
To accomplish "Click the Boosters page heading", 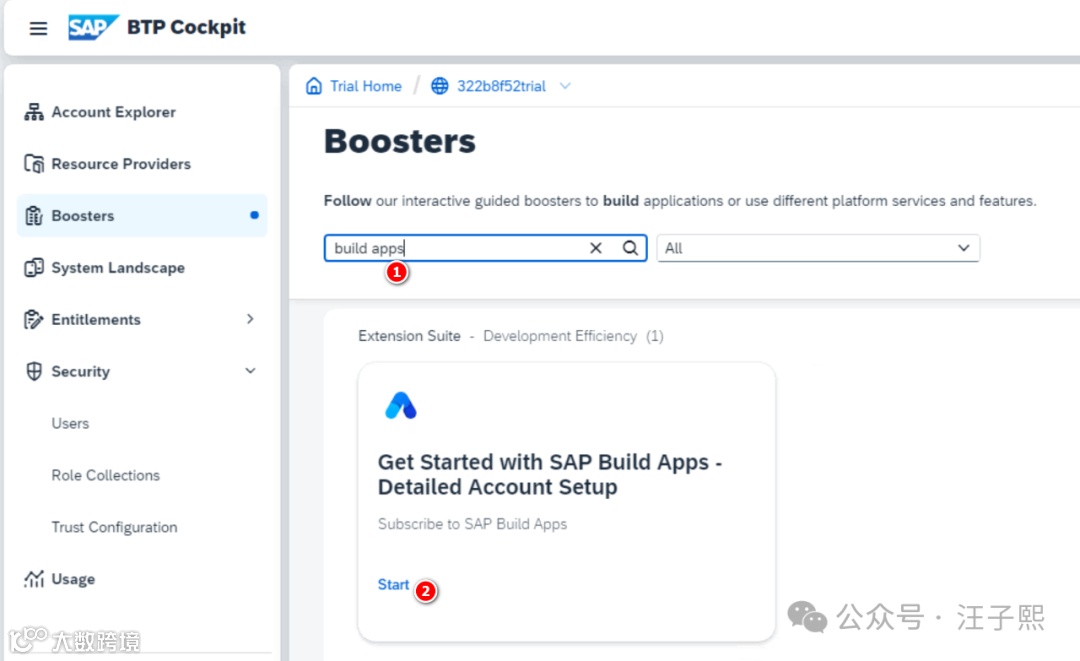I will click(399, 141).
